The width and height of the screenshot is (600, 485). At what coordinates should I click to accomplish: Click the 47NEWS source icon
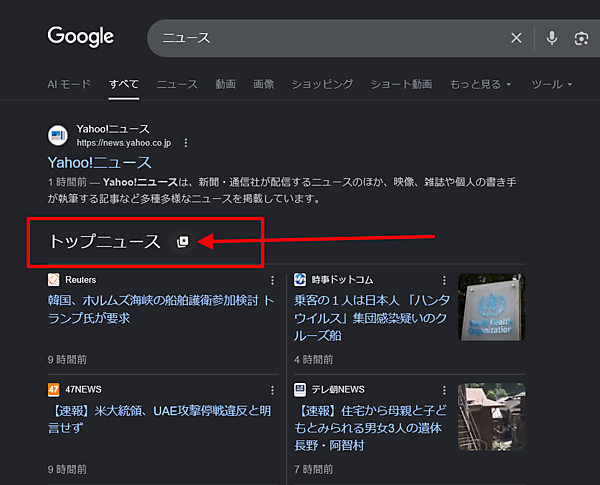tap(54, 390)
